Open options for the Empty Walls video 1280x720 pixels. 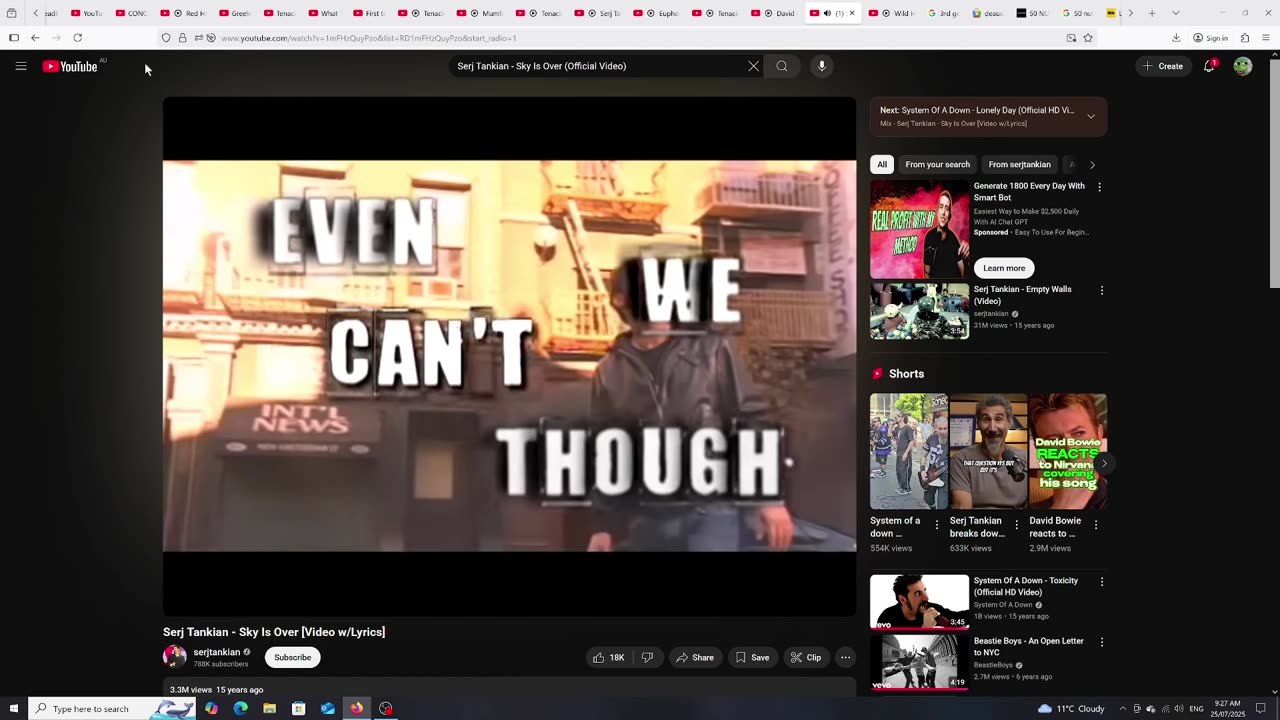1102,290
